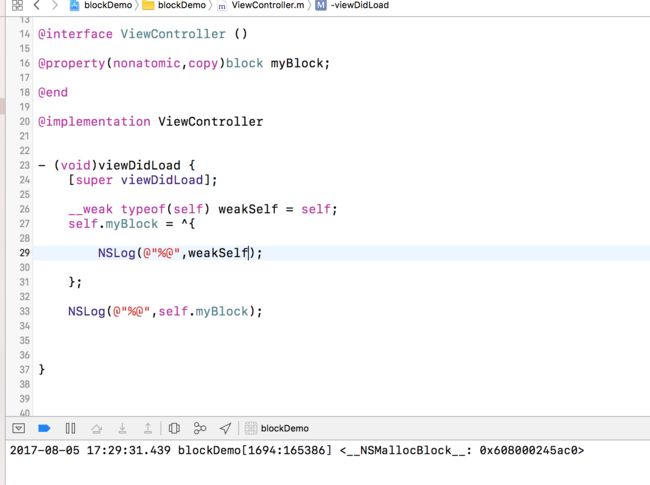This screenshot has width=650, height=485.
Task: Click the "myBlock;" property name on line 16
Action: coord(300,63)
